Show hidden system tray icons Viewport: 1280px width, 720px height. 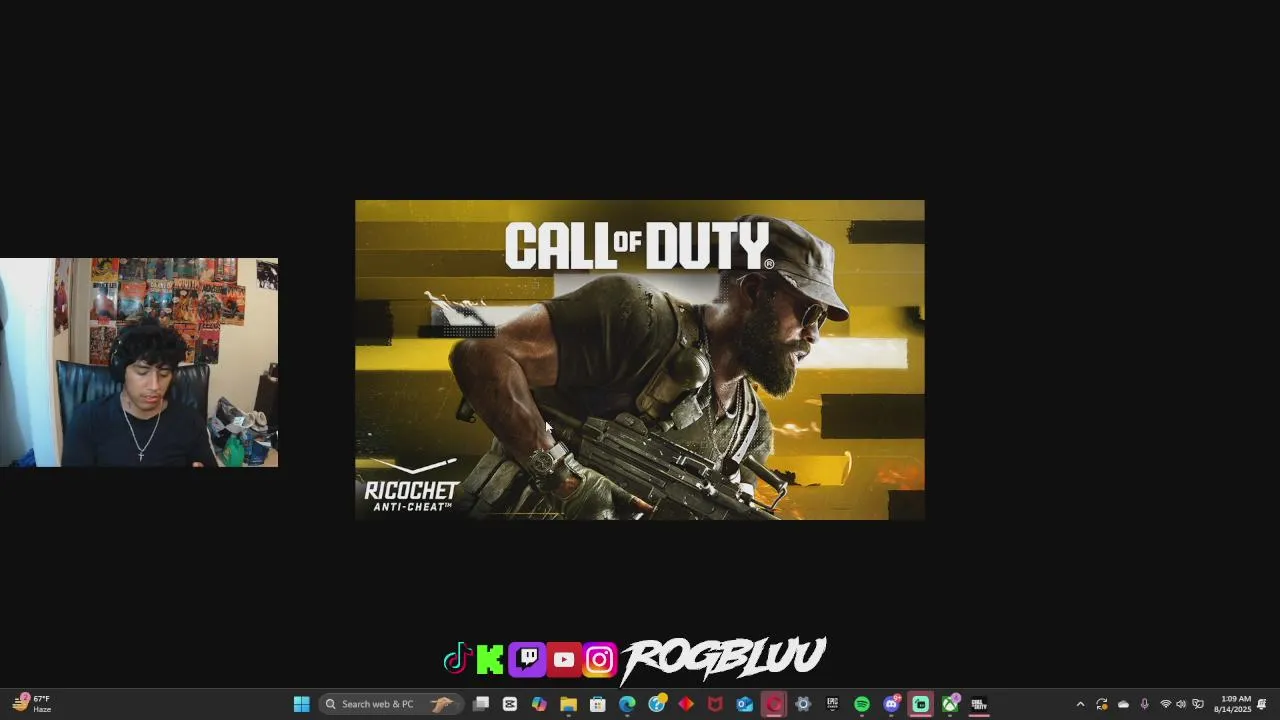pyautogui.click(x=1080, y=704)
